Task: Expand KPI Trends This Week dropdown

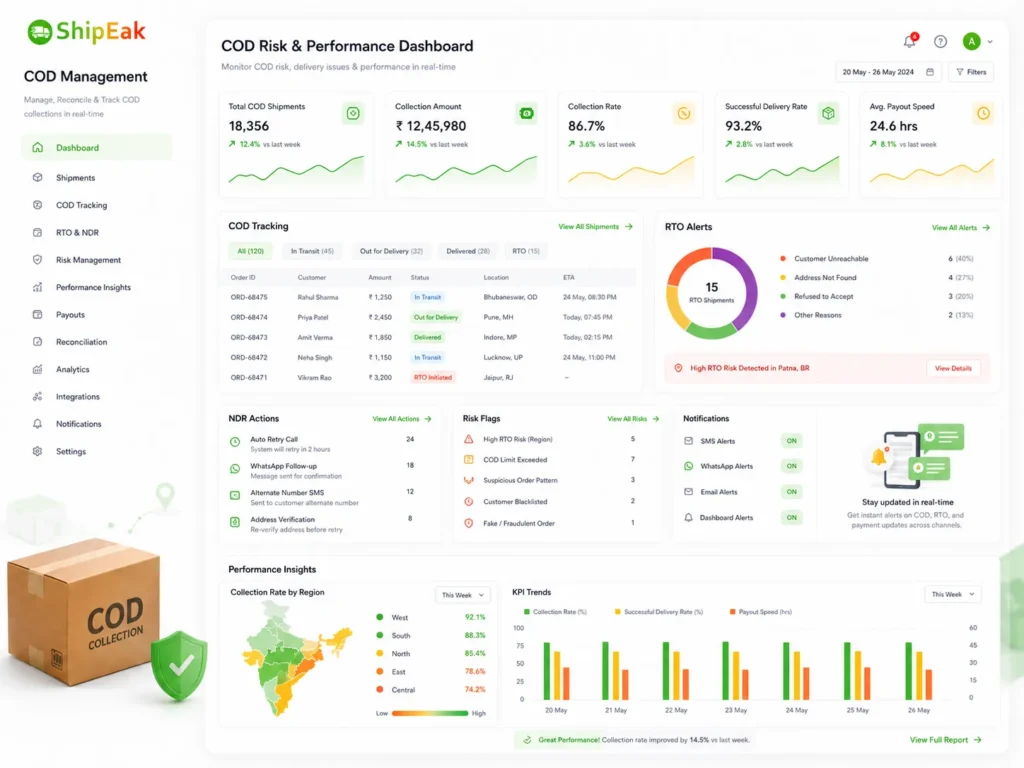Action: click(953, 594)
